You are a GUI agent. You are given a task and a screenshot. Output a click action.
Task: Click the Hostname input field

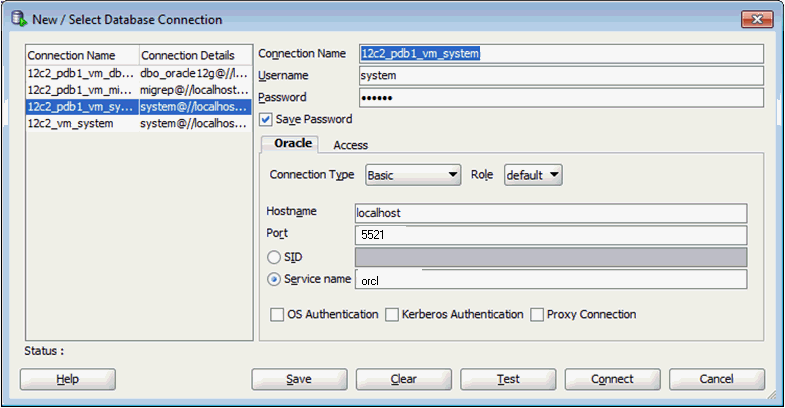point(551,213)
